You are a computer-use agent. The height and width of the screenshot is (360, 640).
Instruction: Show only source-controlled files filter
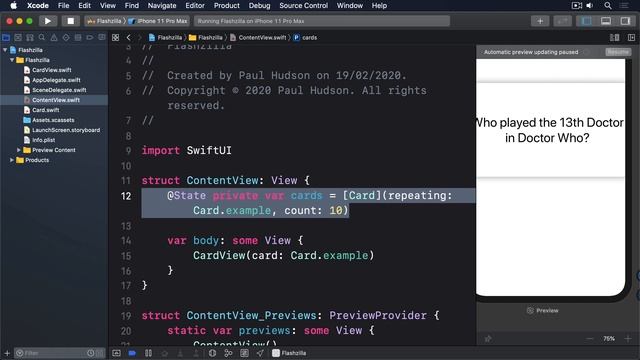(100, 353)
